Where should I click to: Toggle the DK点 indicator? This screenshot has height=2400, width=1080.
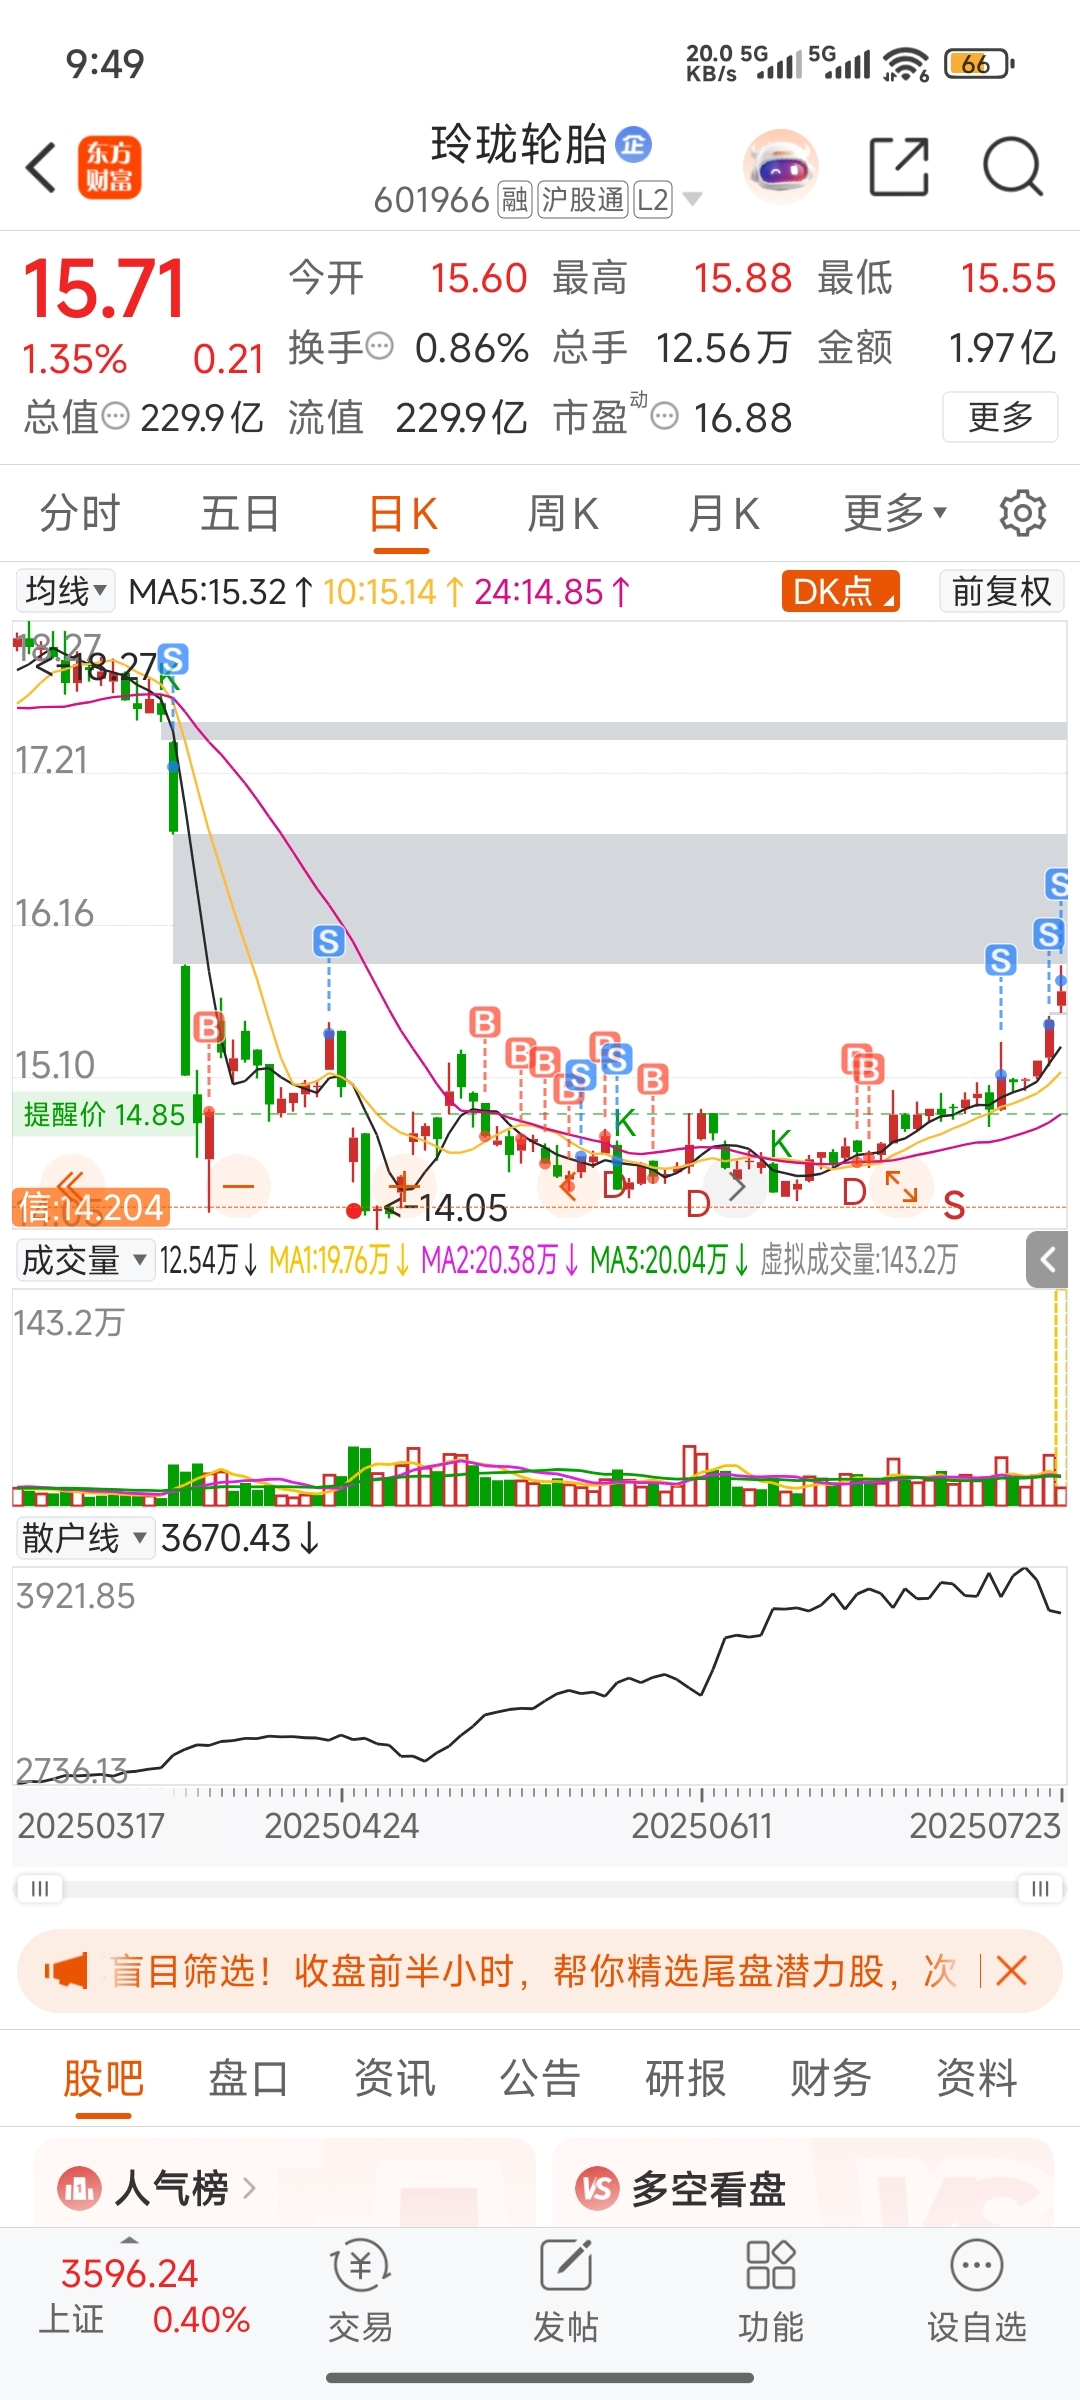click(x=841, y=591)
